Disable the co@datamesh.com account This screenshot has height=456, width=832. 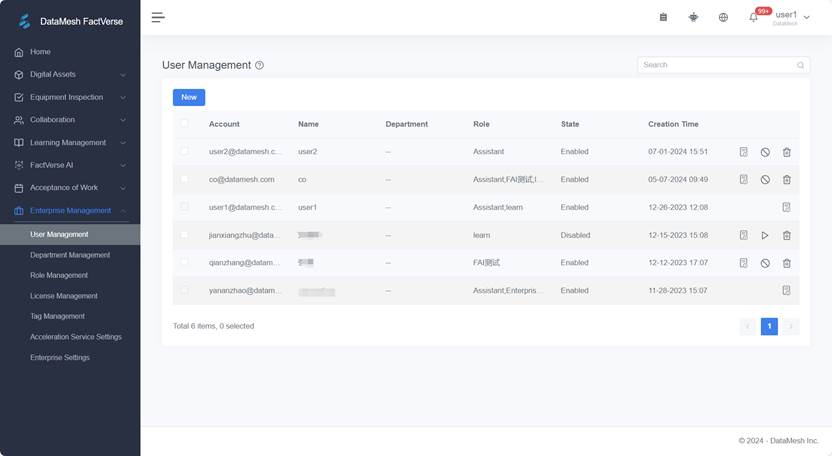[765, 180]
